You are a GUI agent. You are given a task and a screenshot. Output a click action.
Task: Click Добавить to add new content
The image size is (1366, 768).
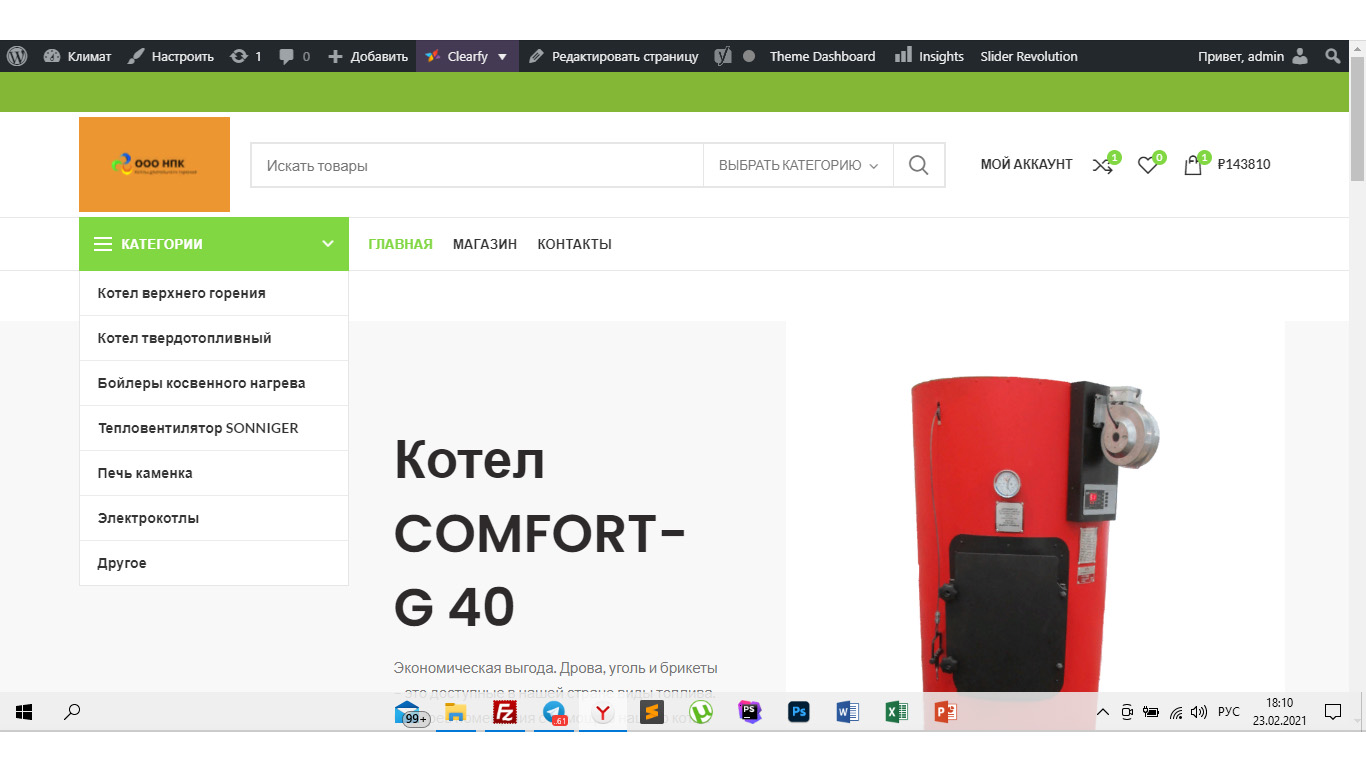coord(368,56)
